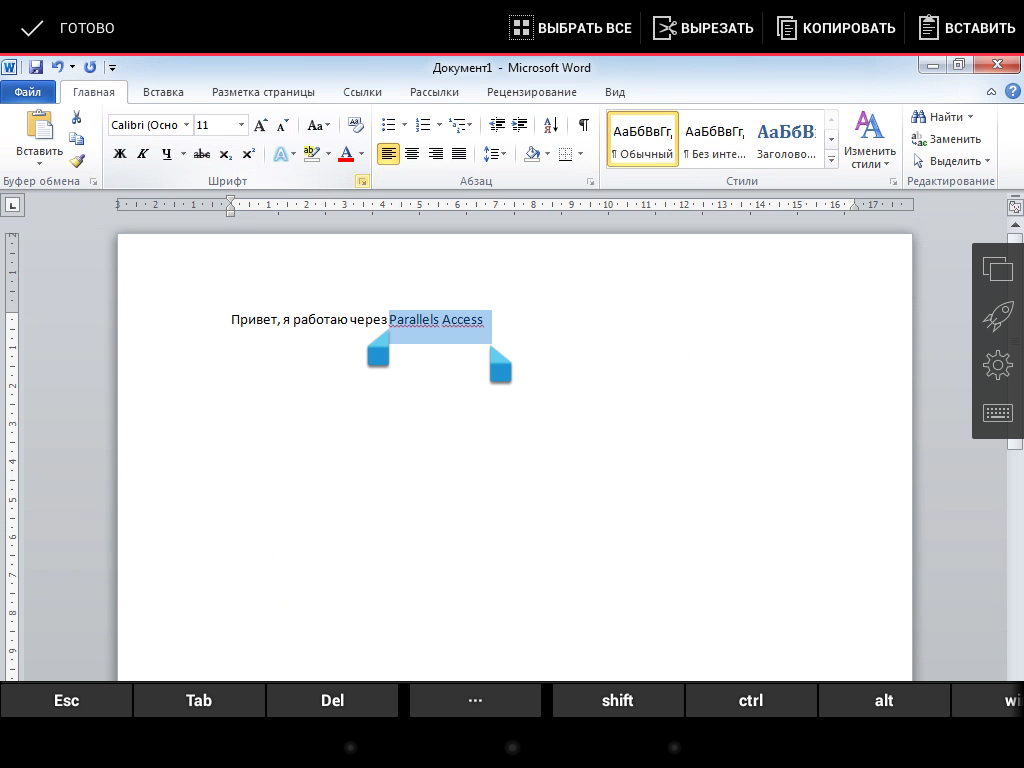1024x768 pixels.
Task: Customize quick access toolbar dropdown
Action: click(x=112, y=67)
